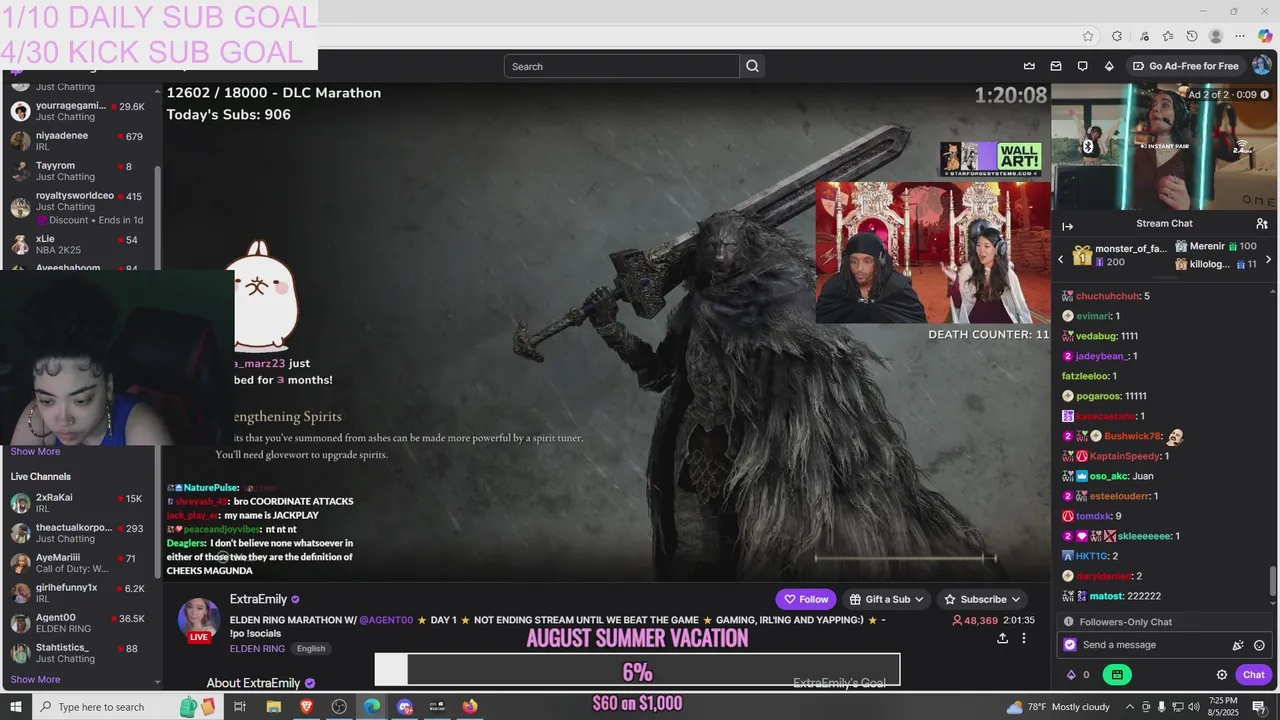Open the ELDEN RING category link
This screenshot has width=1280, height=720.
tap(257, 648)
